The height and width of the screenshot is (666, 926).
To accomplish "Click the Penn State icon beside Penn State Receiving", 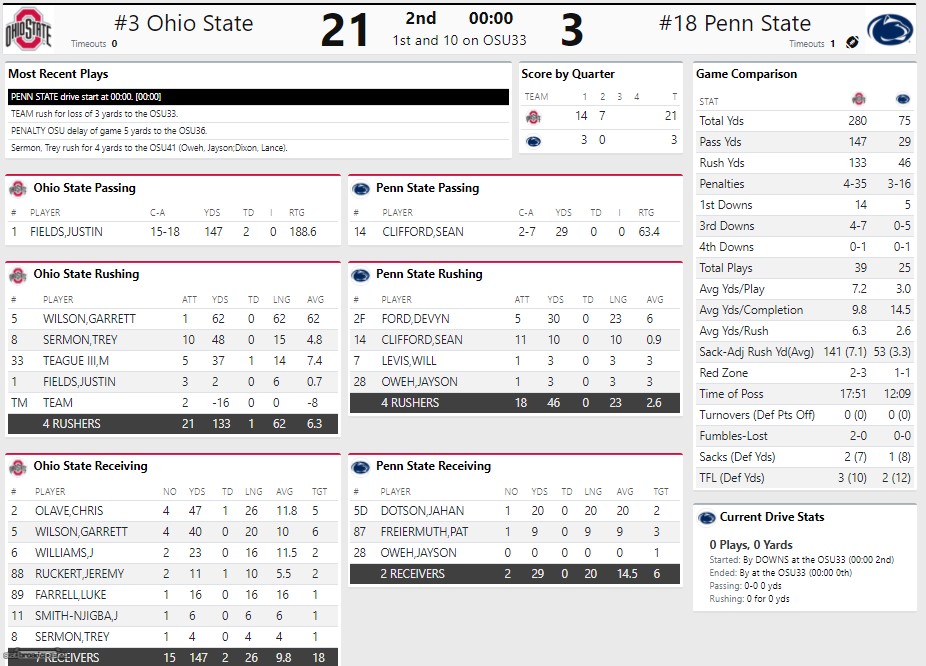I will 360,466.
